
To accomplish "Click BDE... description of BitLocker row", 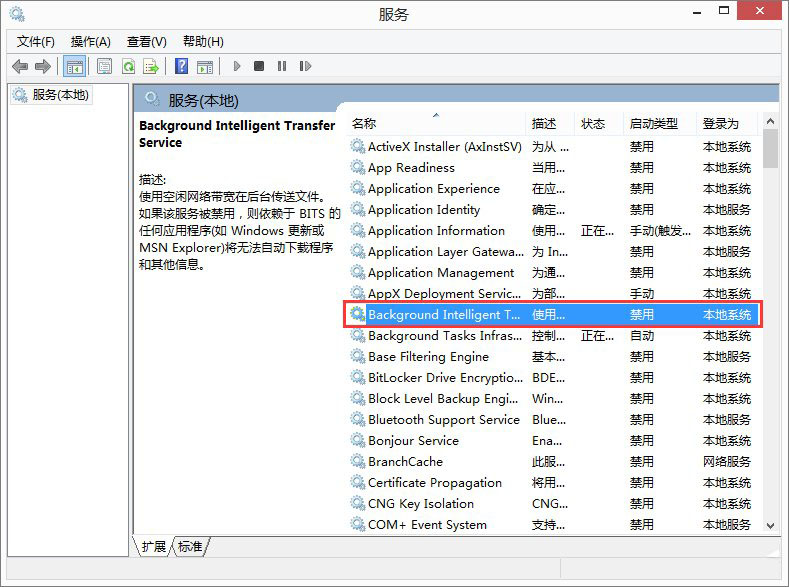I will tap(548, 377).
